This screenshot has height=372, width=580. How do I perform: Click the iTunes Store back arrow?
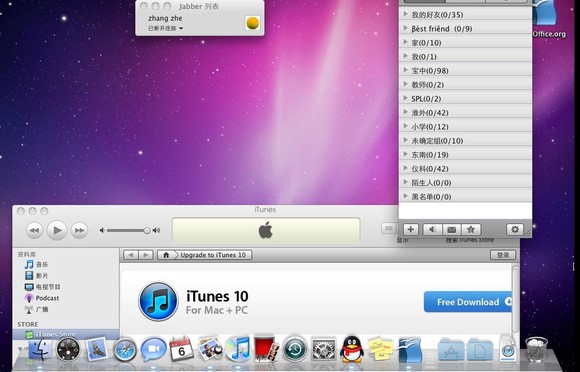(x=131, y=255)
